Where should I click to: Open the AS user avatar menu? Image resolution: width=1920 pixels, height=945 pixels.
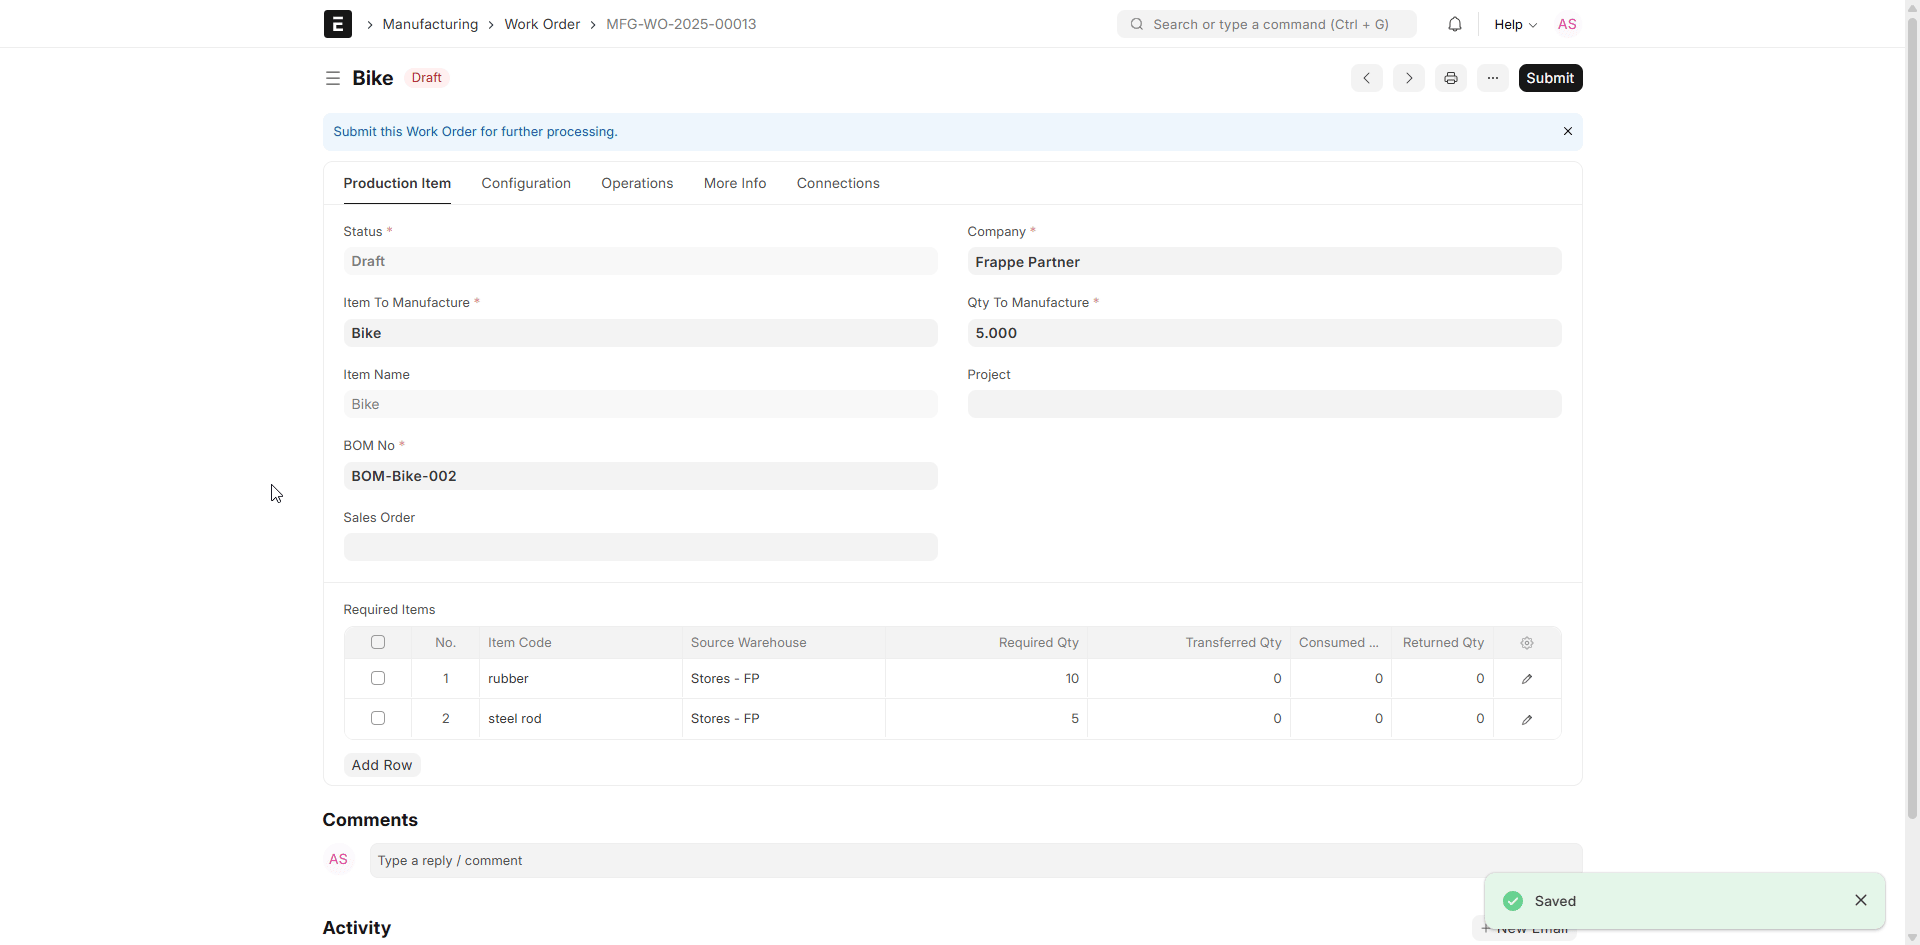1566,24
